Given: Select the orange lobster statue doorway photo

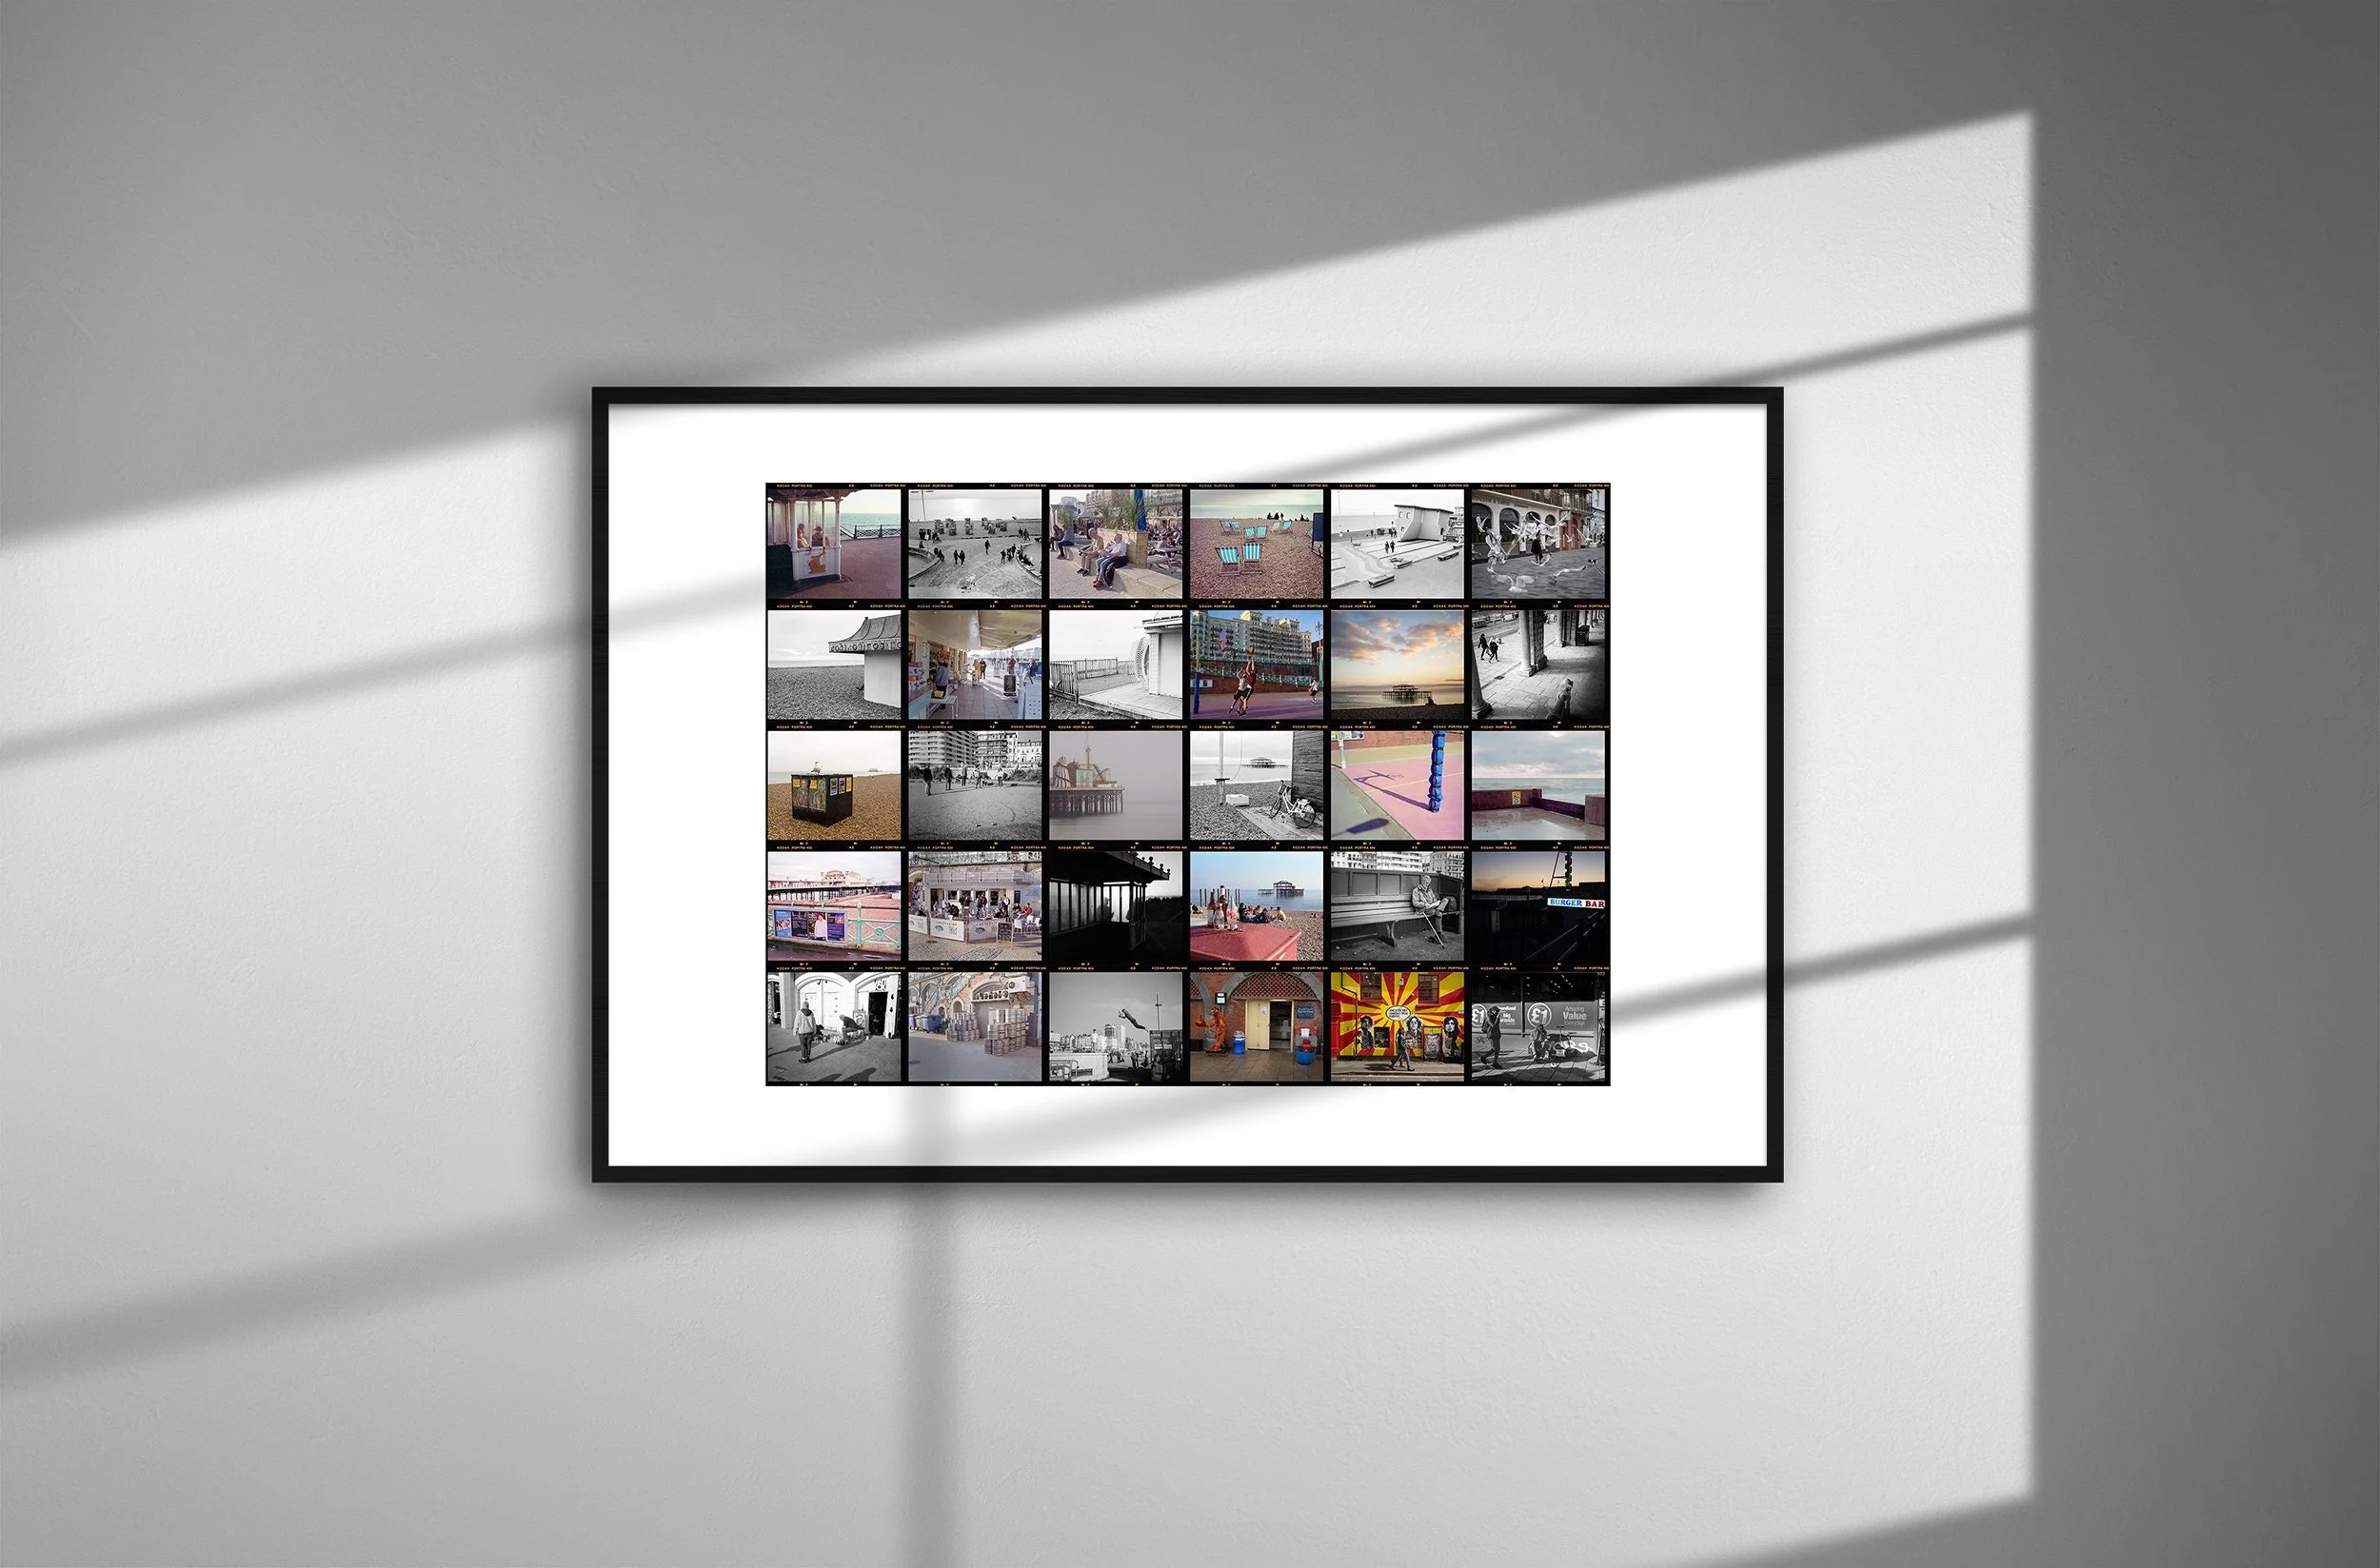Looking at the screenshot, I should pos(1256,1028).
